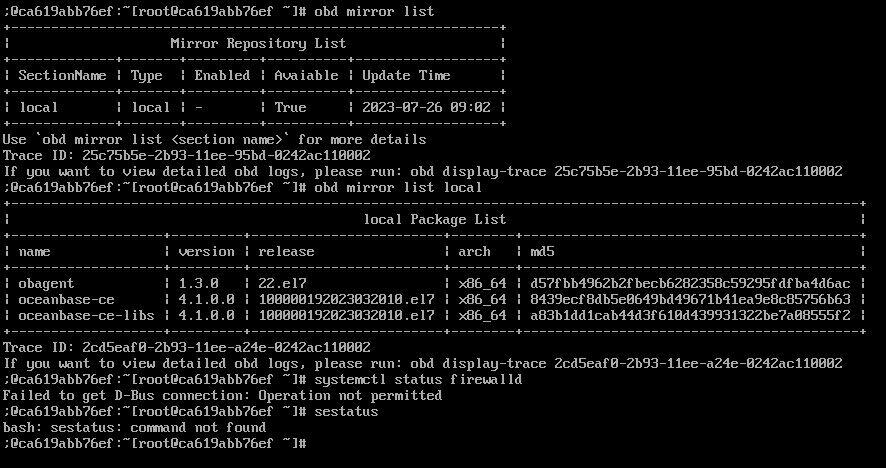Click the second Trace ID line
Viewport: 886px width, 468px height.
click(186, 348)
